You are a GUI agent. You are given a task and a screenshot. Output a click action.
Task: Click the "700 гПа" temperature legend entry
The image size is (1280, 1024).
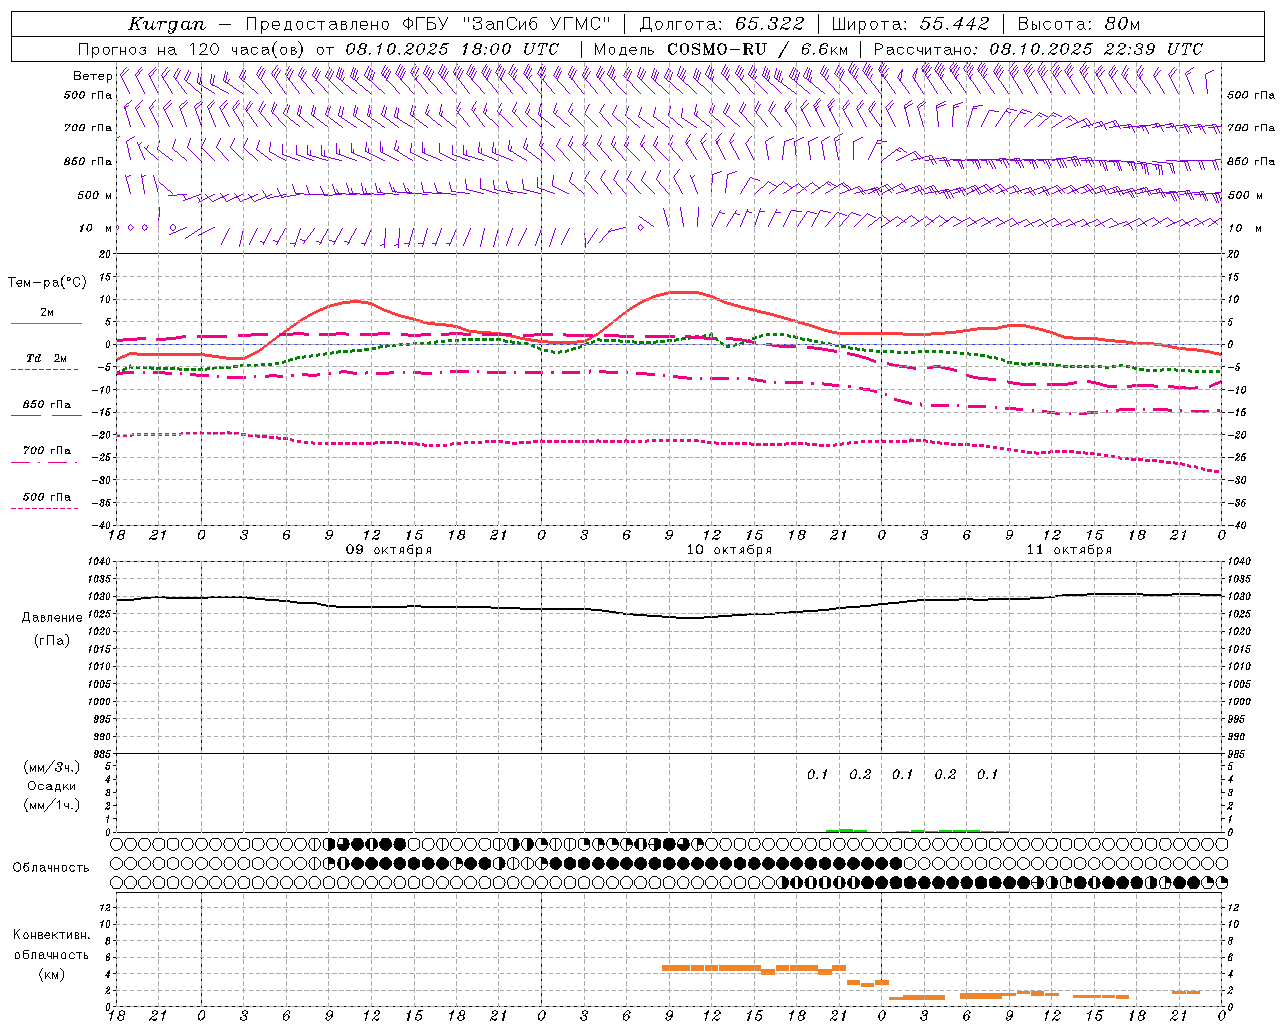47,451
